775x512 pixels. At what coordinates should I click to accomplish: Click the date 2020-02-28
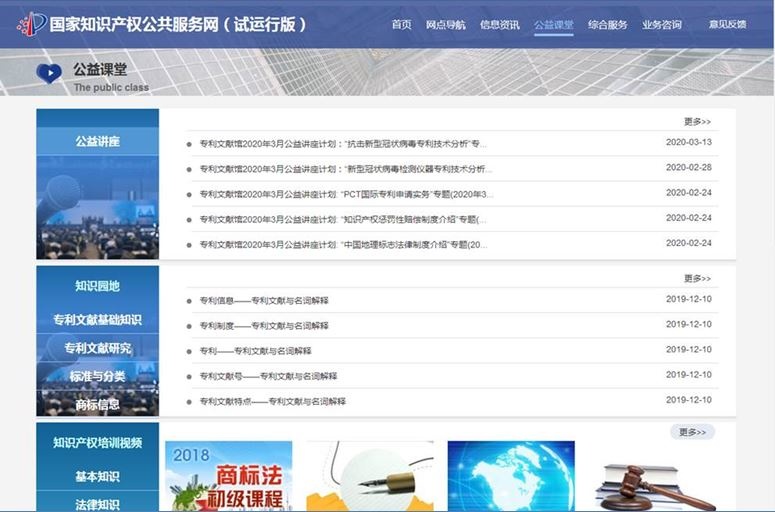(x=689, y=167)
